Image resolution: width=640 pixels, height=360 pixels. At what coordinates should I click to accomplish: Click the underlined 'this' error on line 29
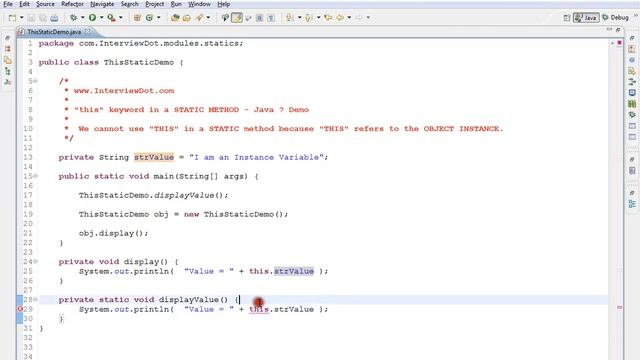(259, 309)
